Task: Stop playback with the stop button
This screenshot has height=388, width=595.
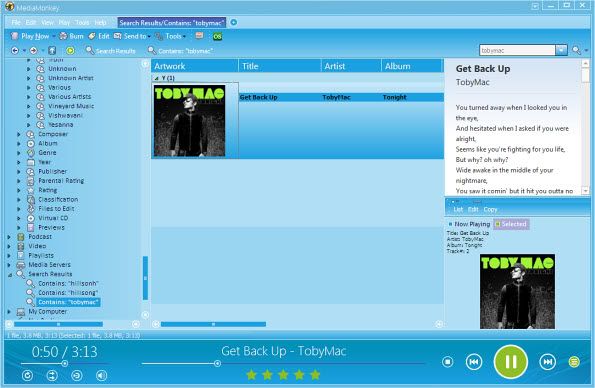Action: [448, 362]
